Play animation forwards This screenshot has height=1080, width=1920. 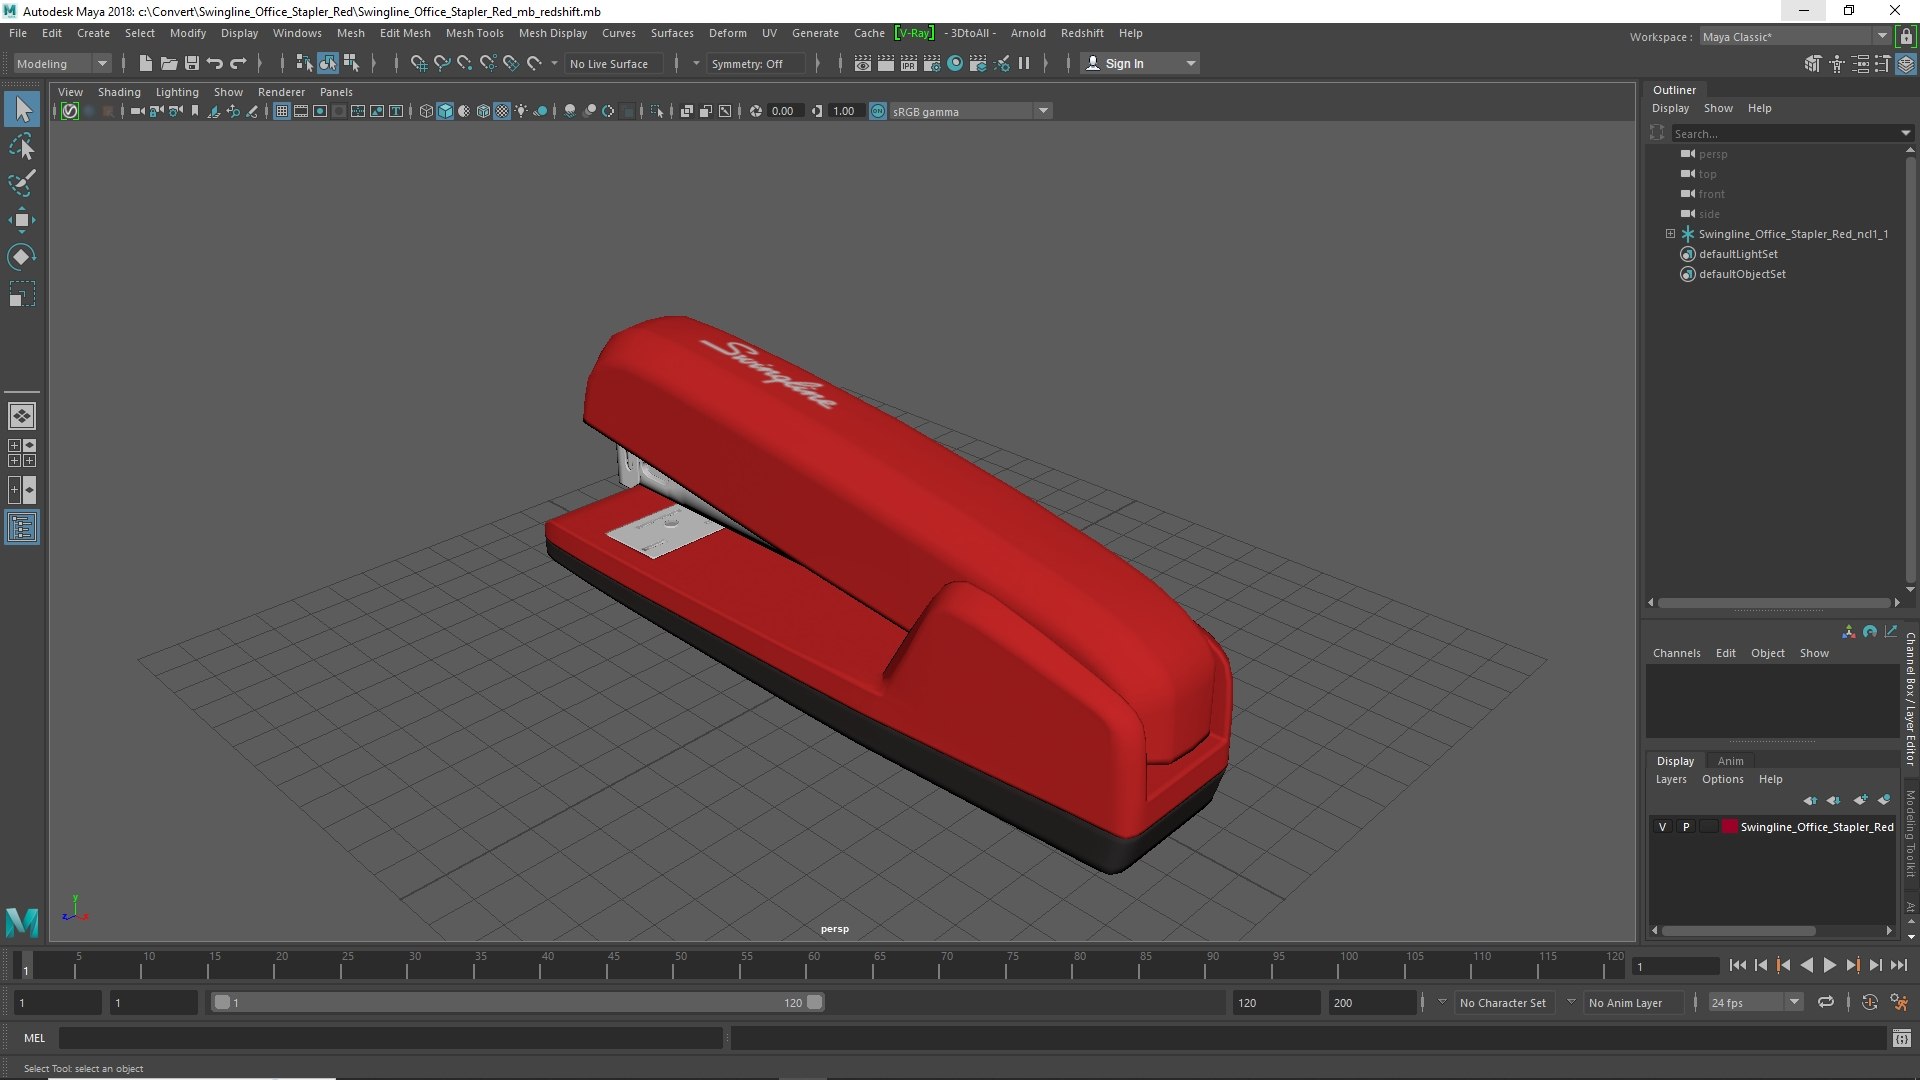tap(1829, 965)
